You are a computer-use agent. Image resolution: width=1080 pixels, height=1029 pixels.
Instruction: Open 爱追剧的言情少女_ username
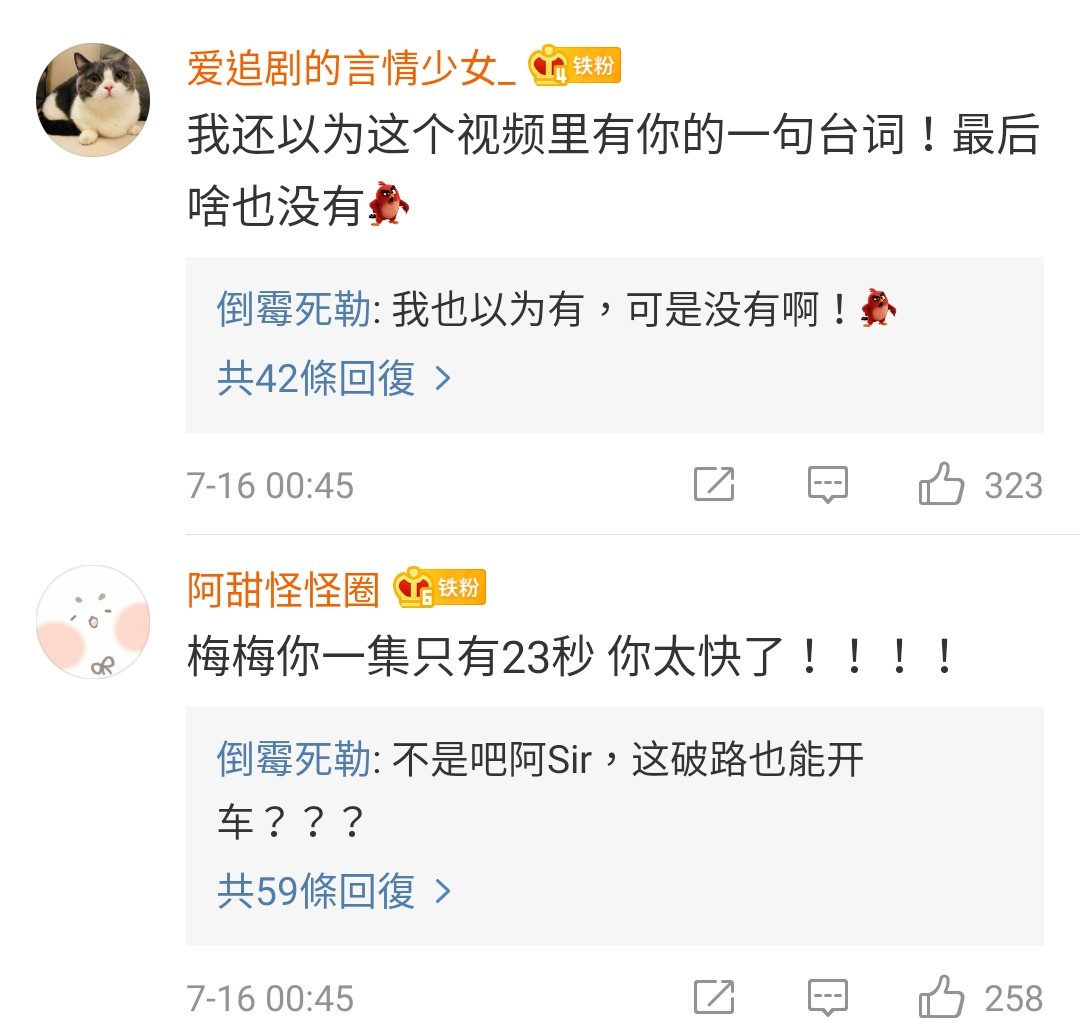click(x=351, y=68)
